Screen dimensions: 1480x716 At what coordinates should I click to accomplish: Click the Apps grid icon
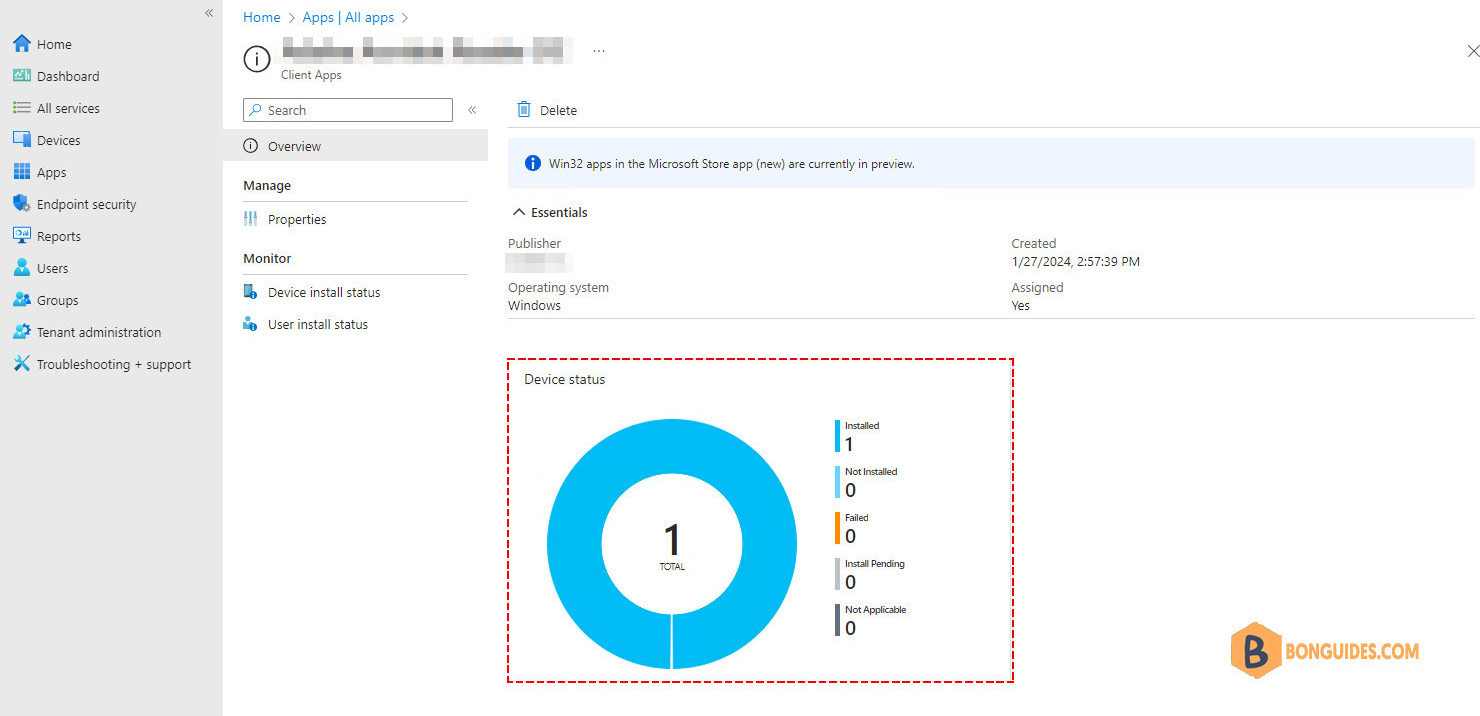click(x=22, y=172)
